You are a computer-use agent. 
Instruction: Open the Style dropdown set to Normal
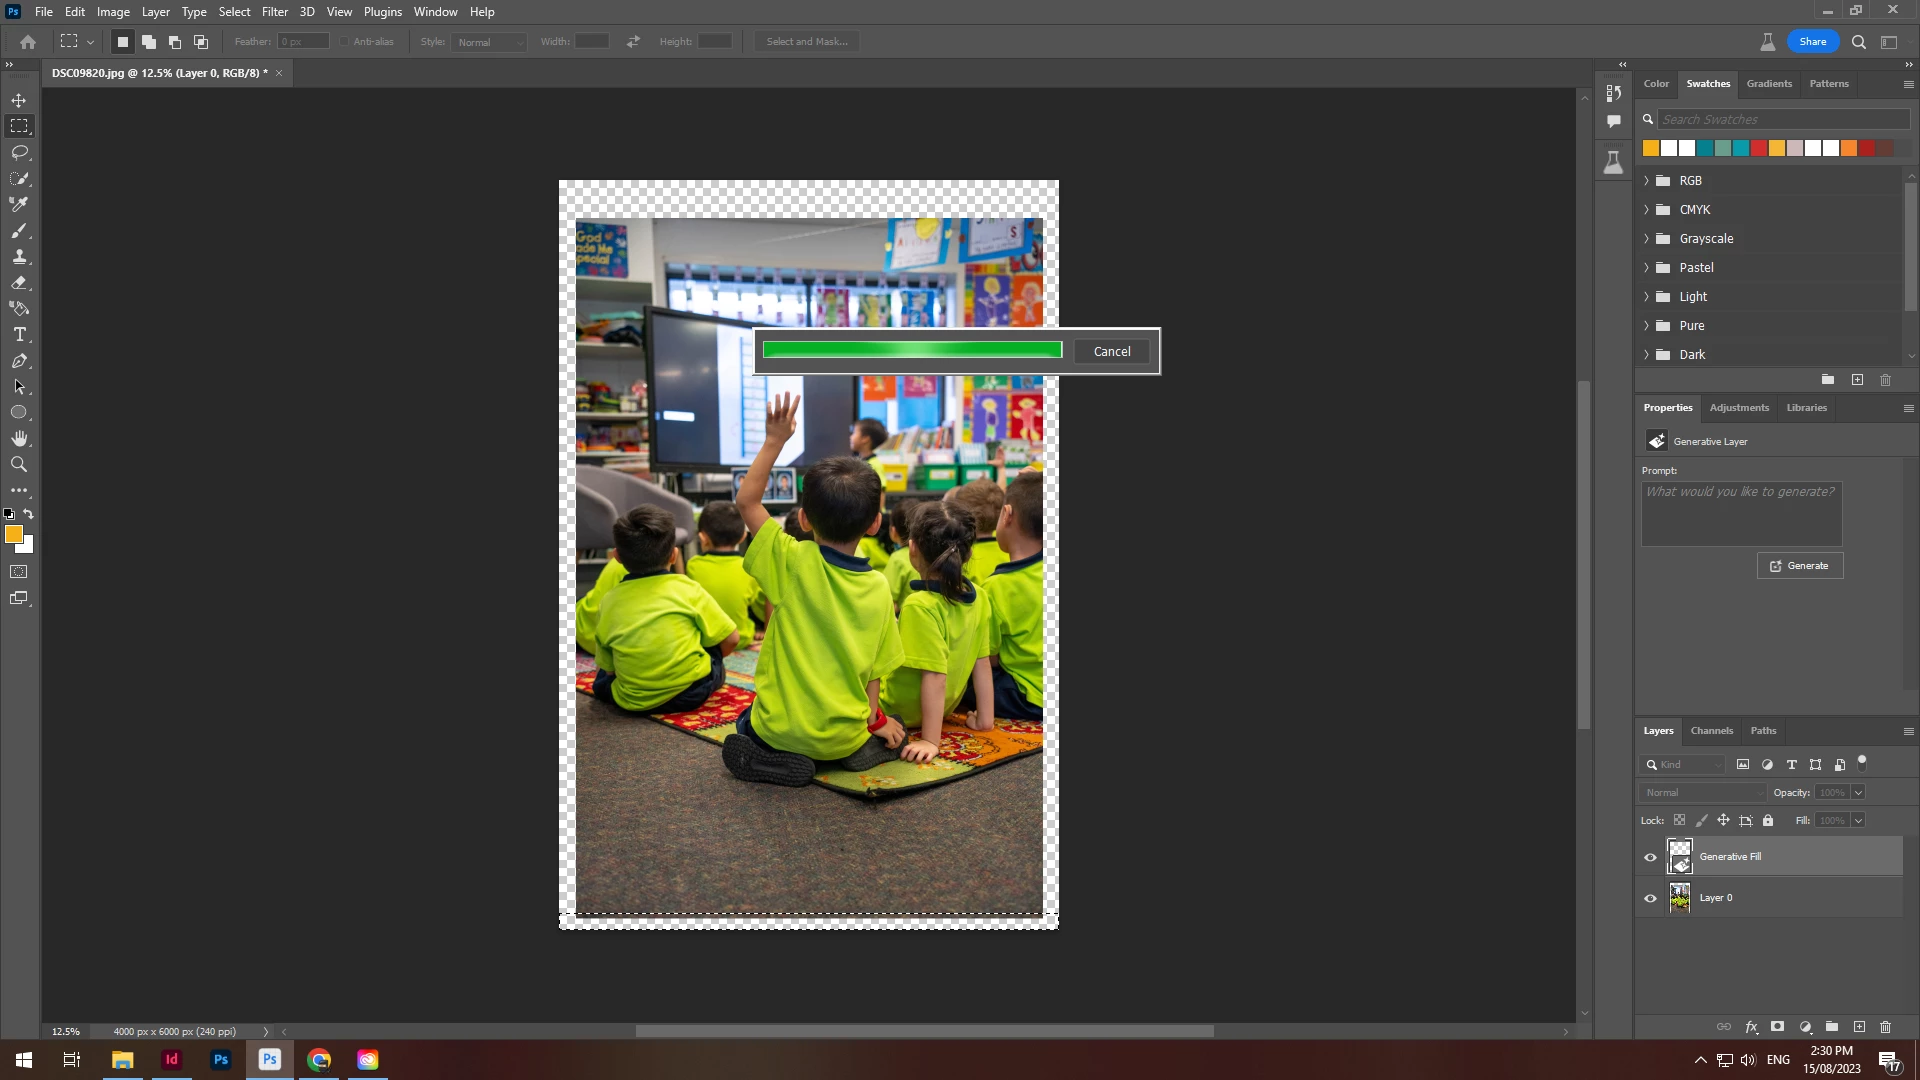pyautogui.click(x=489, y=42)
